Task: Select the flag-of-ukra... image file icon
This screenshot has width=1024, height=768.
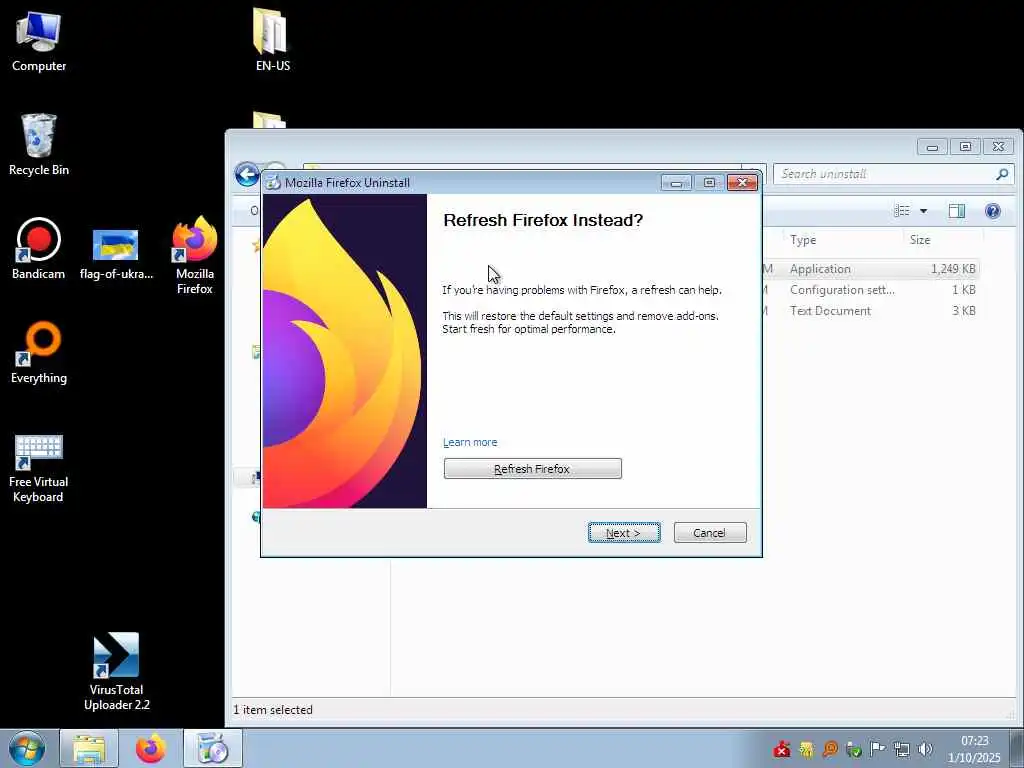Action: click(x=116, y=254)
